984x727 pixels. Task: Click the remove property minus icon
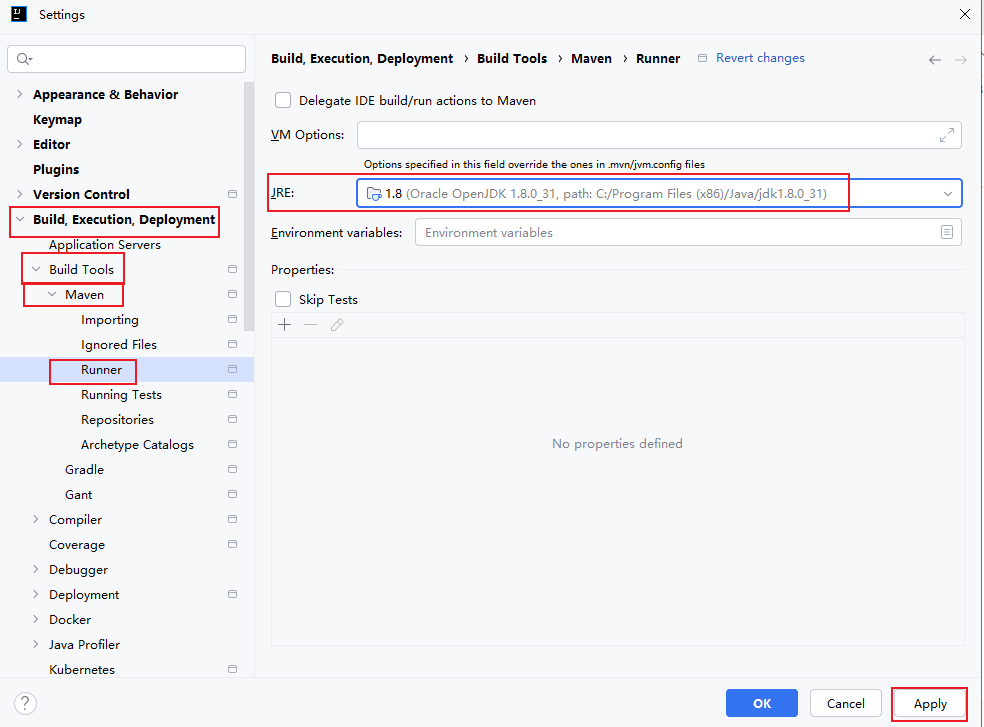(311, 325)
